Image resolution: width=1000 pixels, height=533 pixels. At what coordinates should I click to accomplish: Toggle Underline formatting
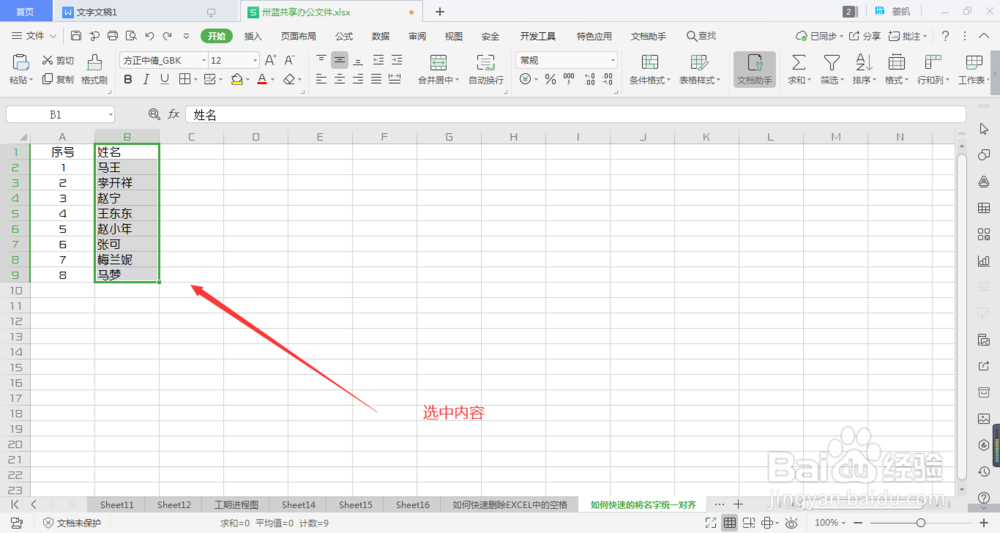coord(165,79)
